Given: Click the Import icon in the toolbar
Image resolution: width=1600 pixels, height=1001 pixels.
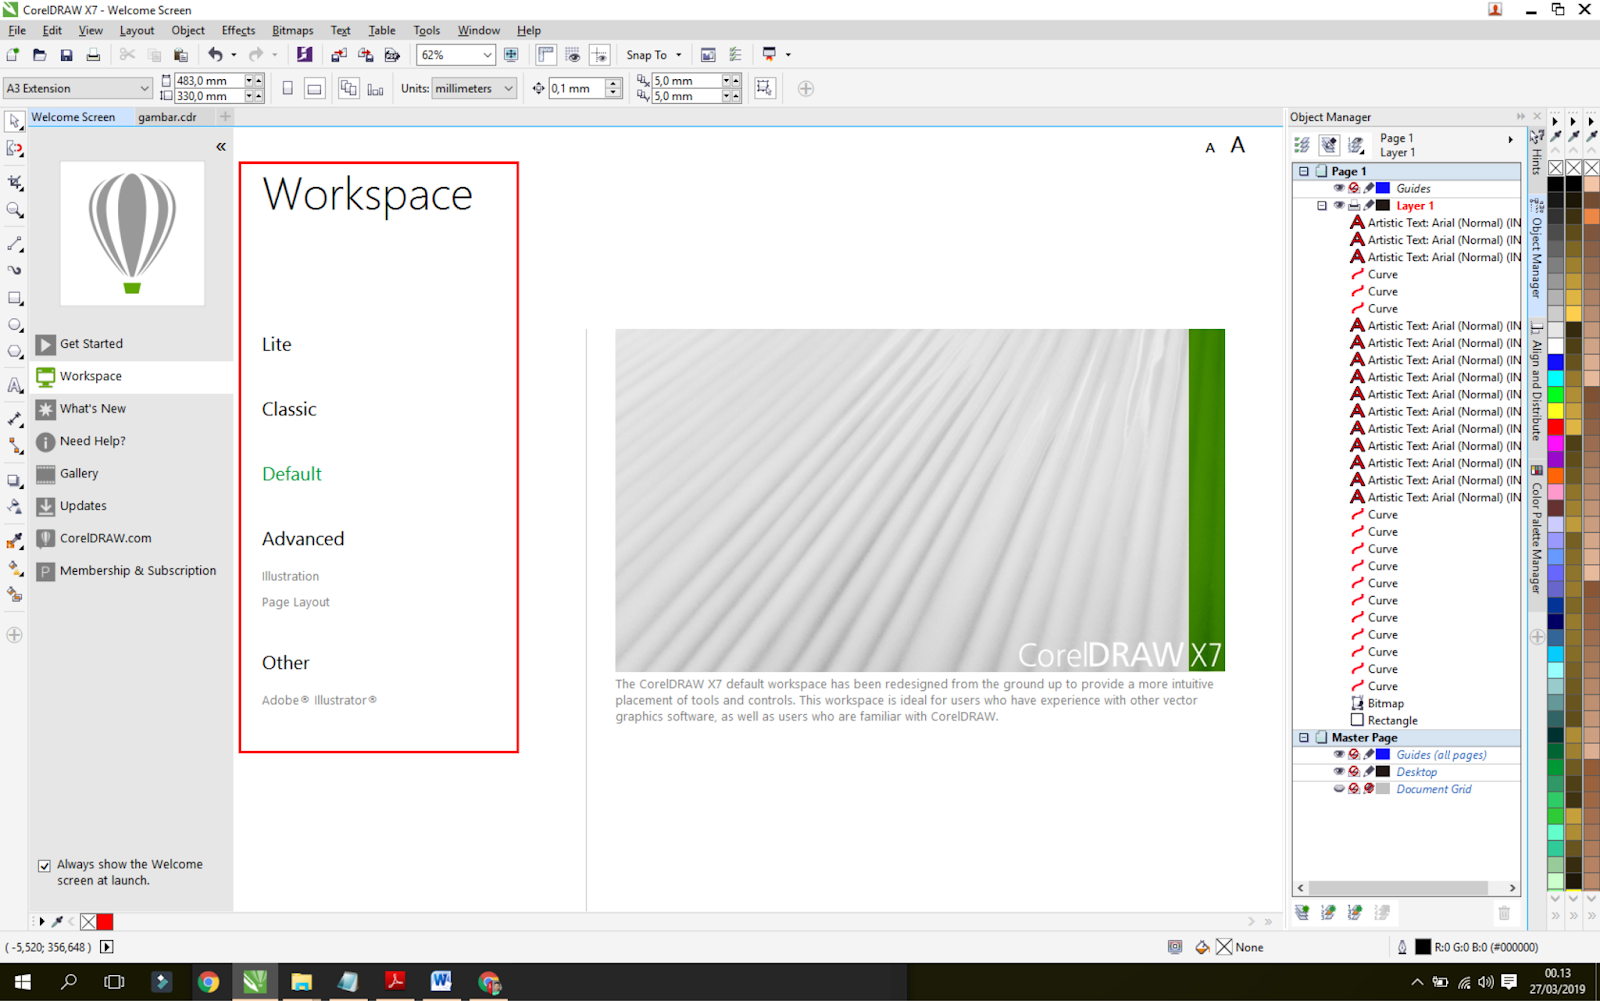Looking at the screenshot, I should pyautogui.click(x=339, y=55).
